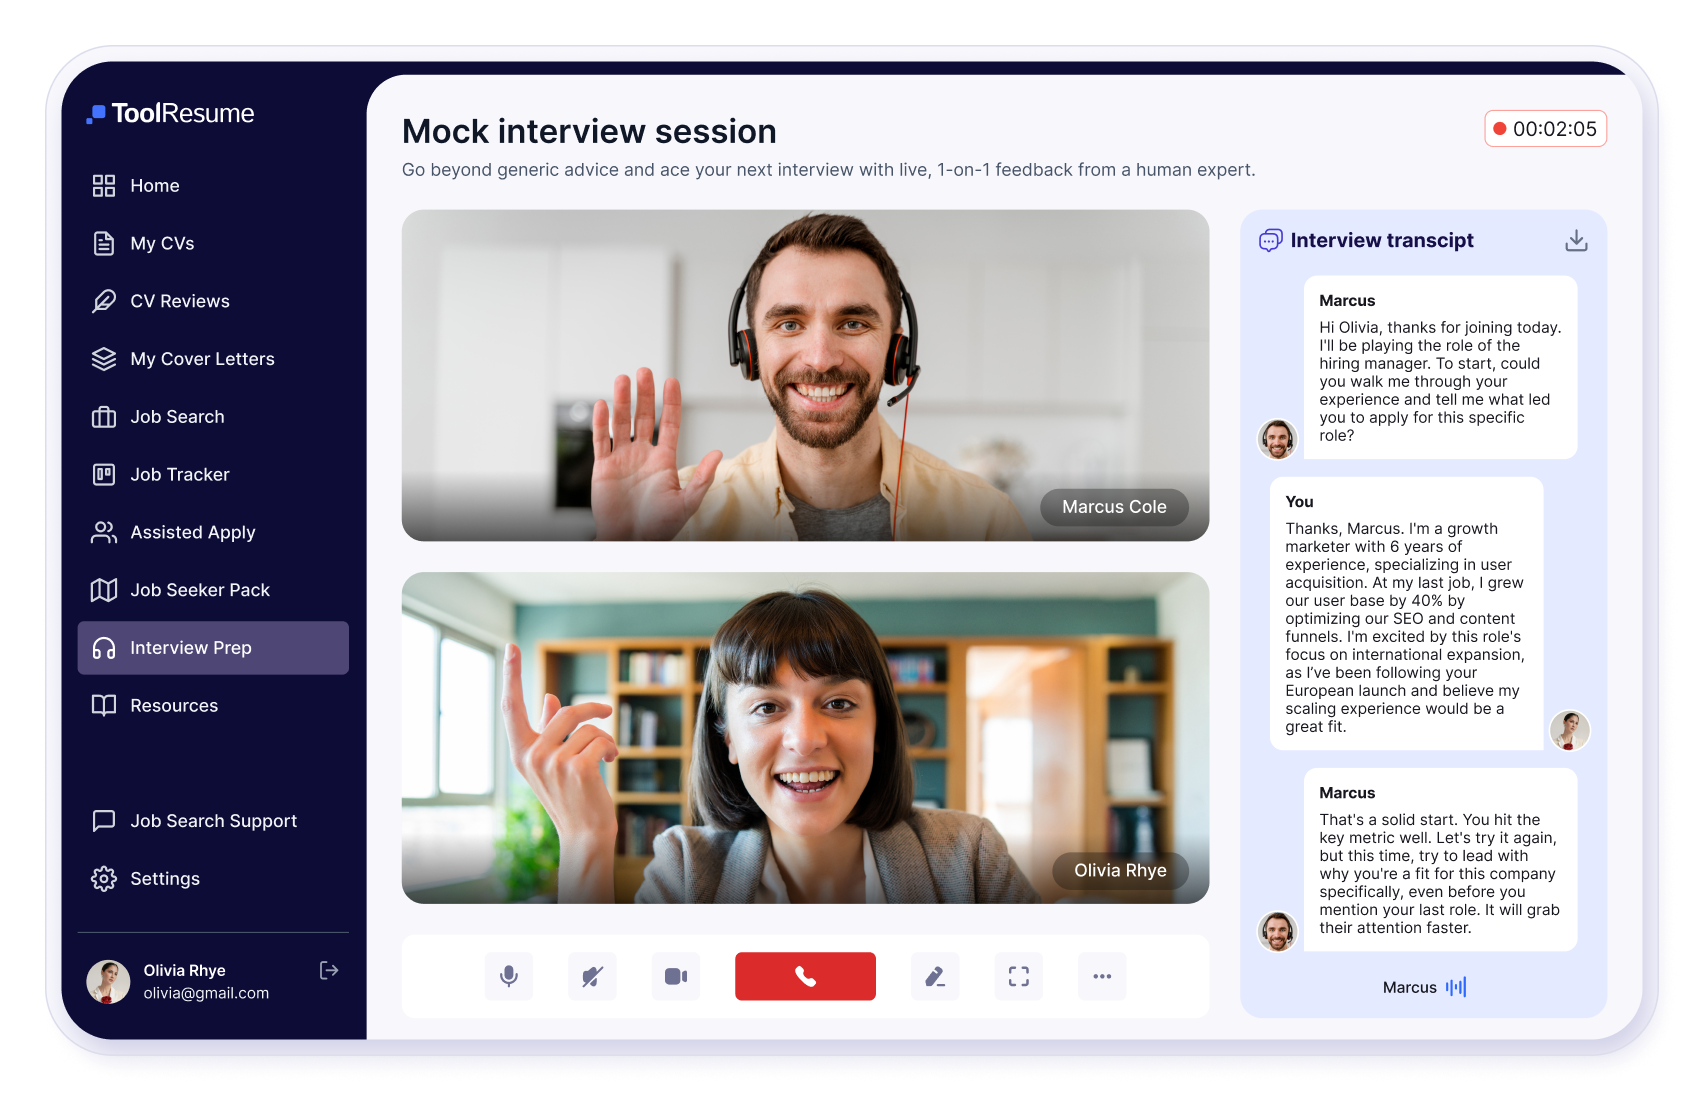Expand the video to fullscreen
Screen dimensions: 1704x1101
[1018, 976]
